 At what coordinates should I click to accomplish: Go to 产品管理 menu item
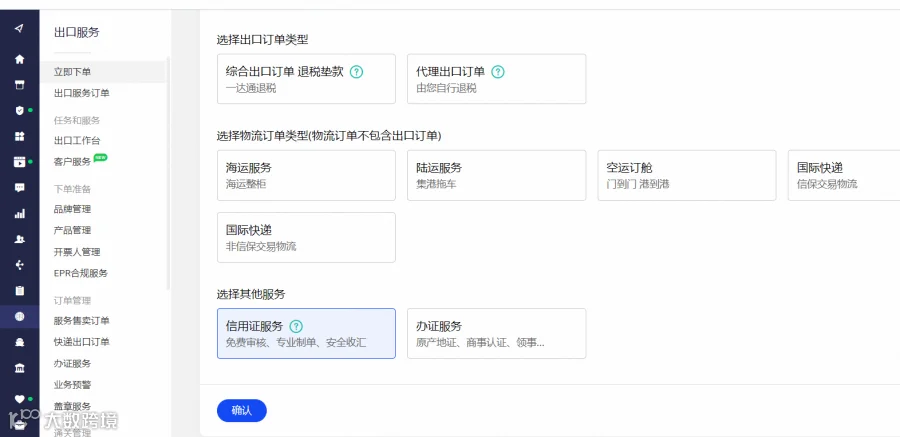pyautogui.click(x=72, y=230)
